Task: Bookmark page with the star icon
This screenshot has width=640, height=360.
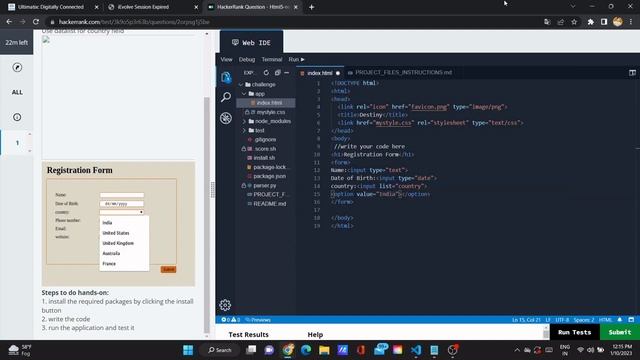Action: pyautogui.click(x=574, y=22)
